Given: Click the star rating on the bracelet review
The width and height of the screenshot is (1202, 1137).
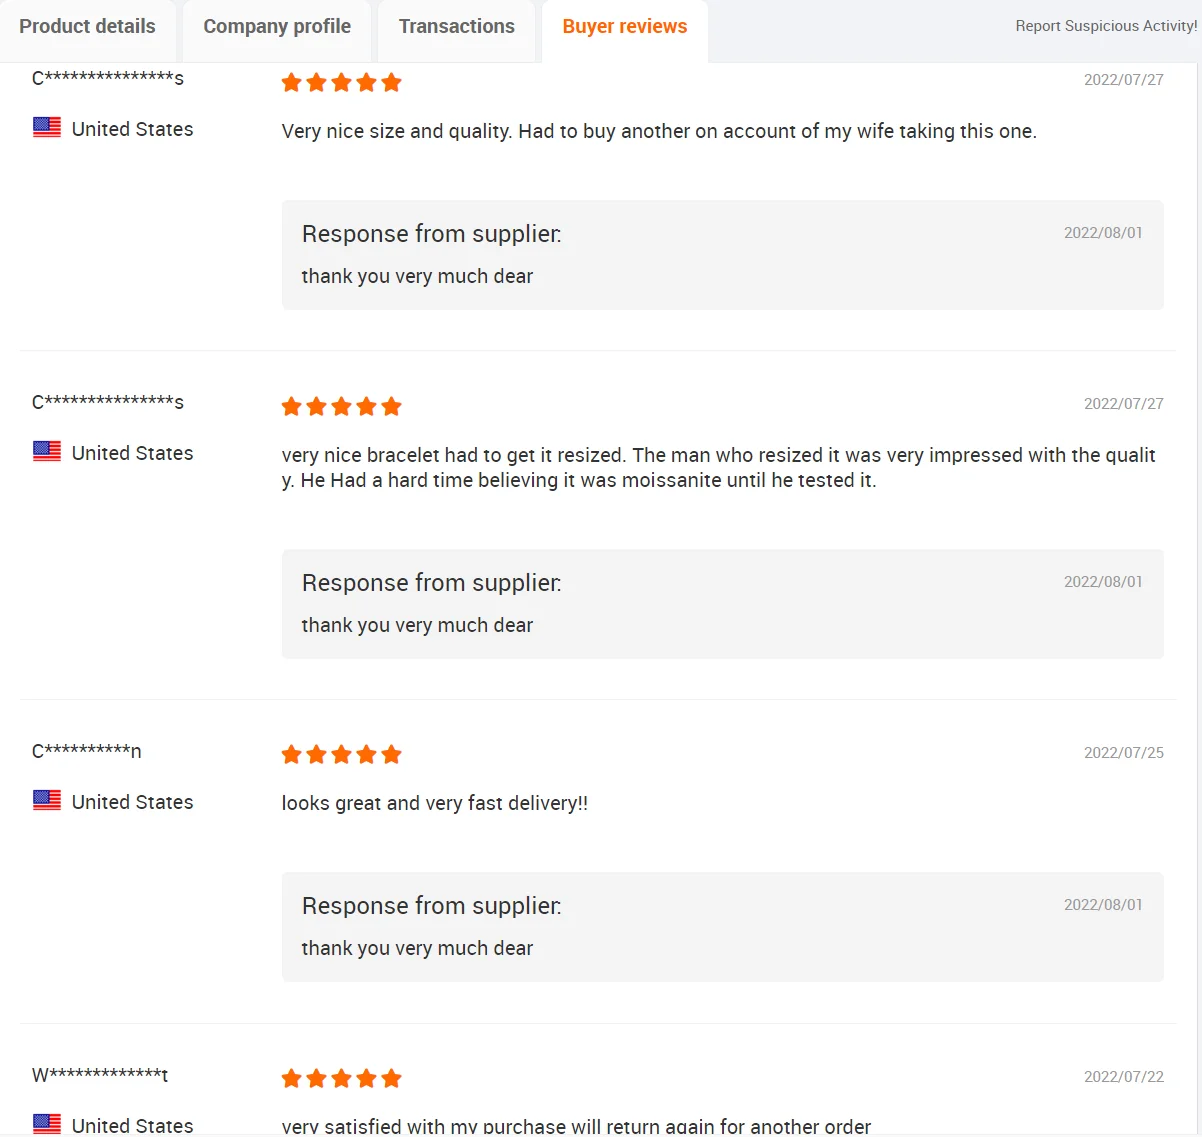Looking at the screenshot, I should pyautogui.click(x=341, y=407).
